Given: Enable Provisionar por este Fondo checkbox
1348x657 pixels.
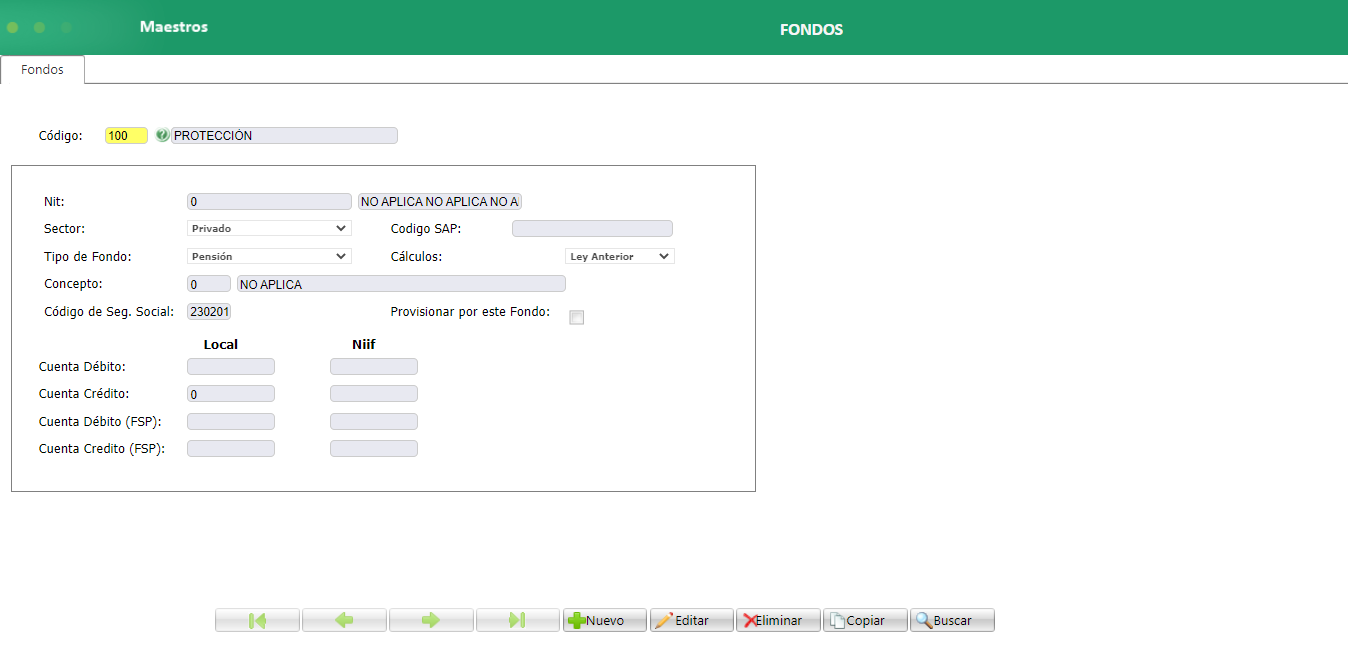Looking at the screenshot, I should click(x=576, y=318).
